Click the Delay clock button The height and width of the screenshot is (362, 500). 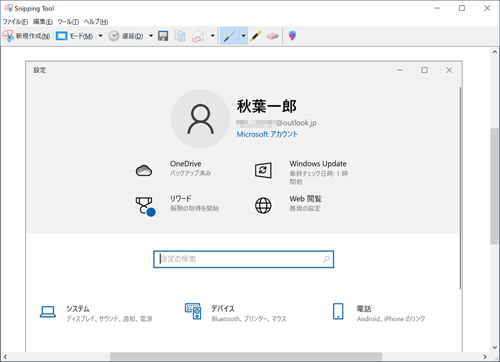[126, 36]
